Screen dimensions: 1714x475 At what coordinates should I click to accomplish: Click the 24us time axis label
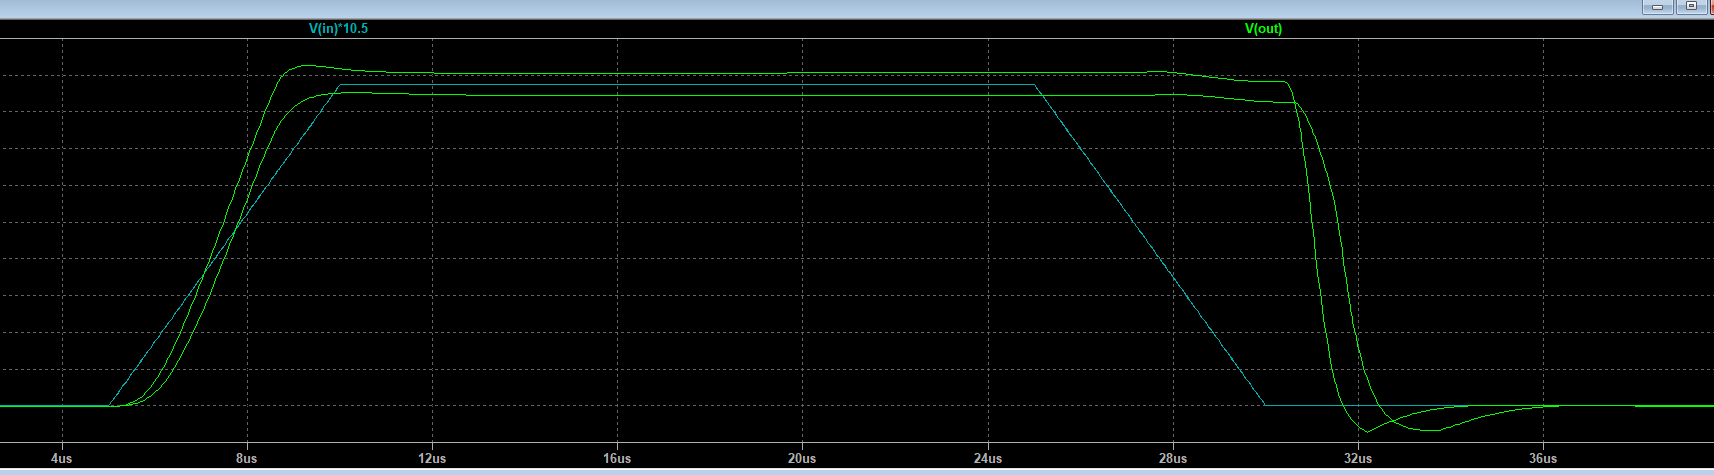[x=987, y=459]
